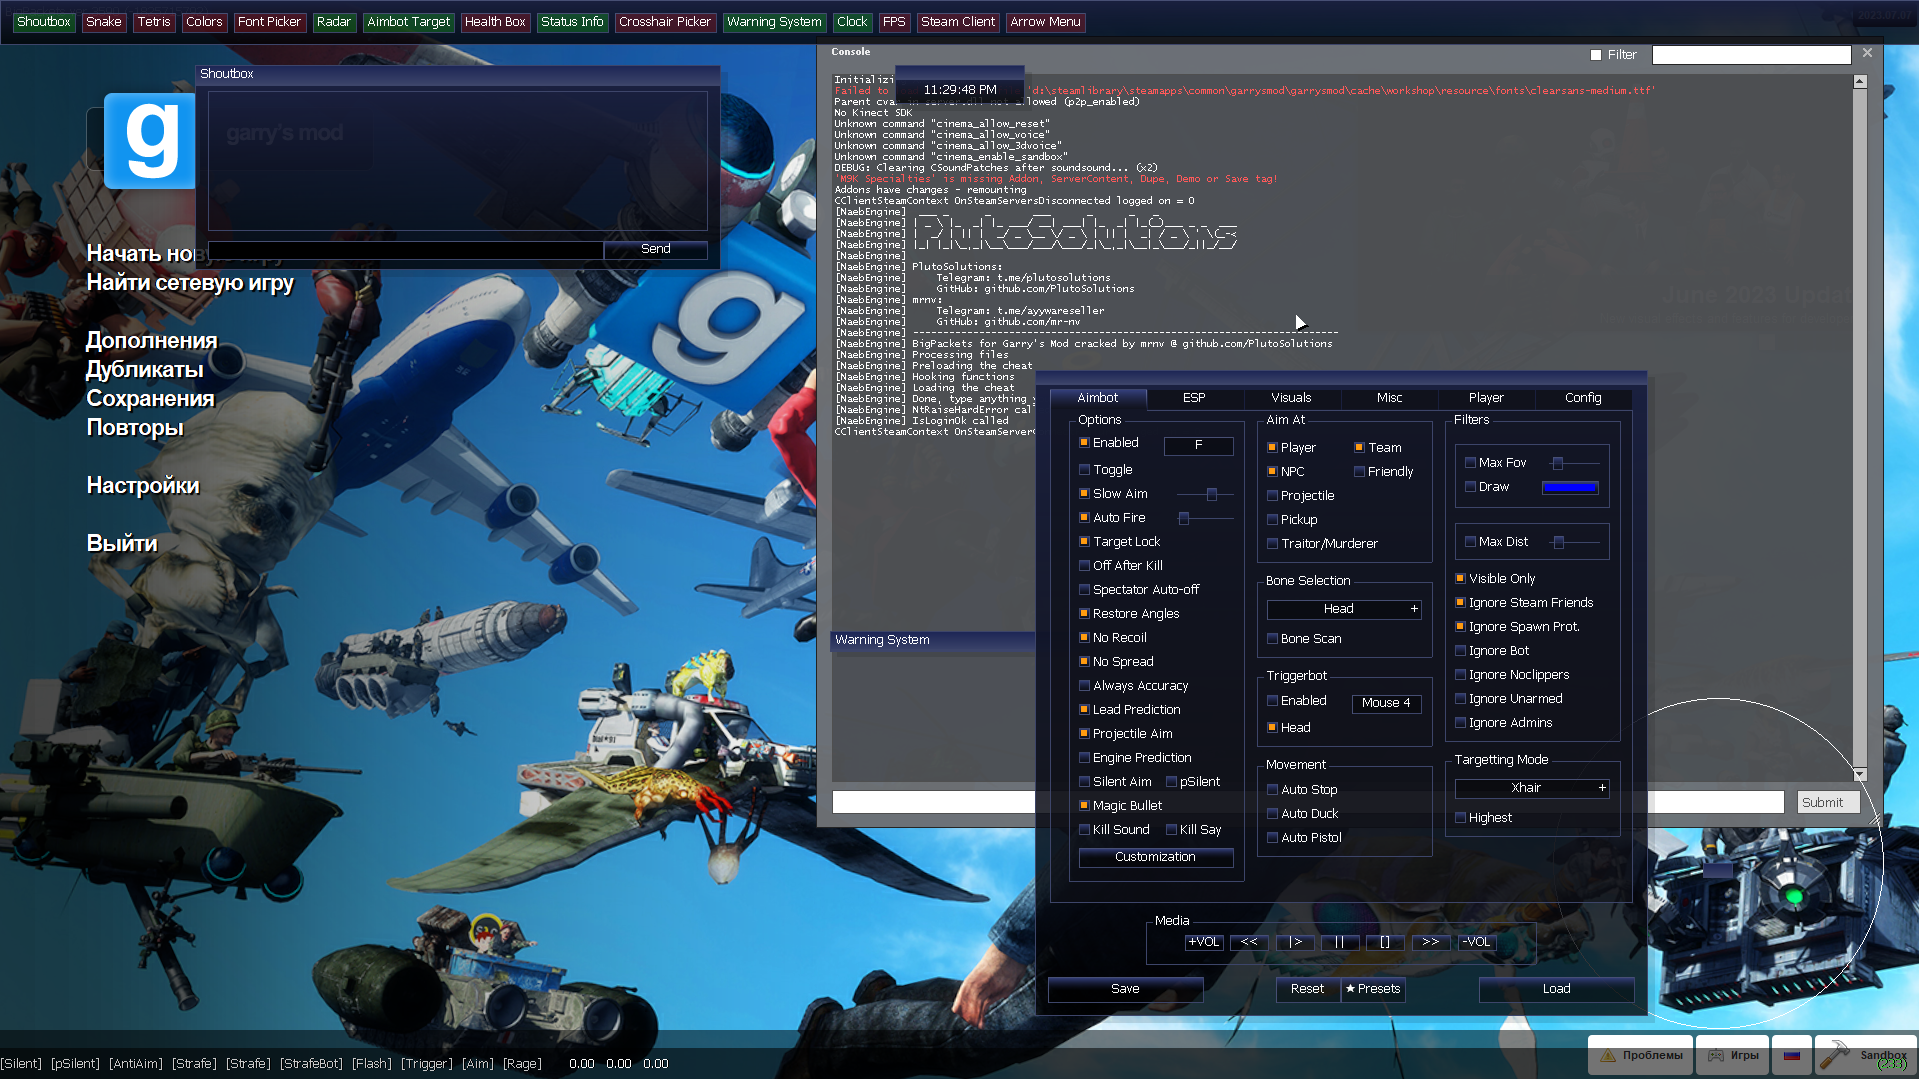The image size is (1919, 1079).
Task: Click Triggerbot Mouse 4 keybind selector
Action: coord(1386,703)
